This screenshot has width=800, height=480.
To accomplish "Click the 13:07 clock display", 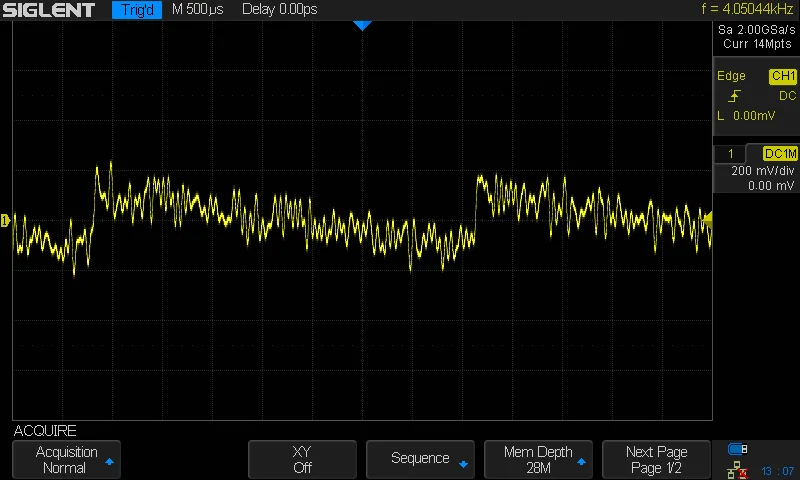I will (x=778, y=471).
